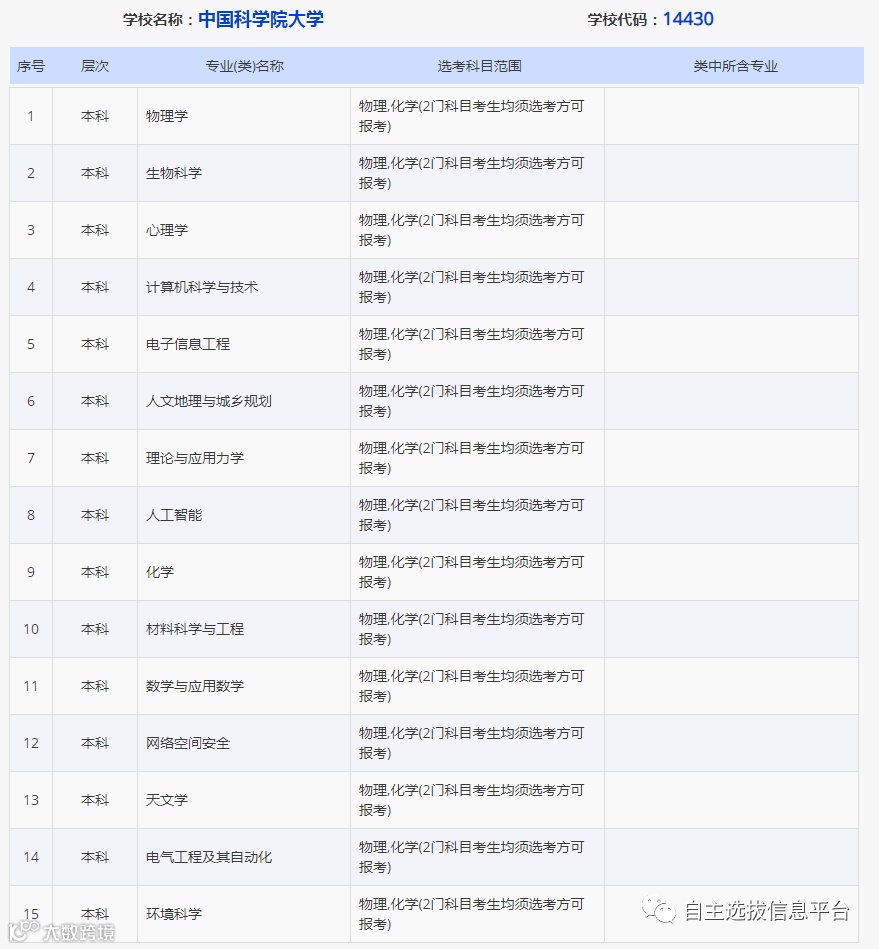The image size is (879, 949).
Task: Click row number 10 in 序号 column
Action: point(31,629)
